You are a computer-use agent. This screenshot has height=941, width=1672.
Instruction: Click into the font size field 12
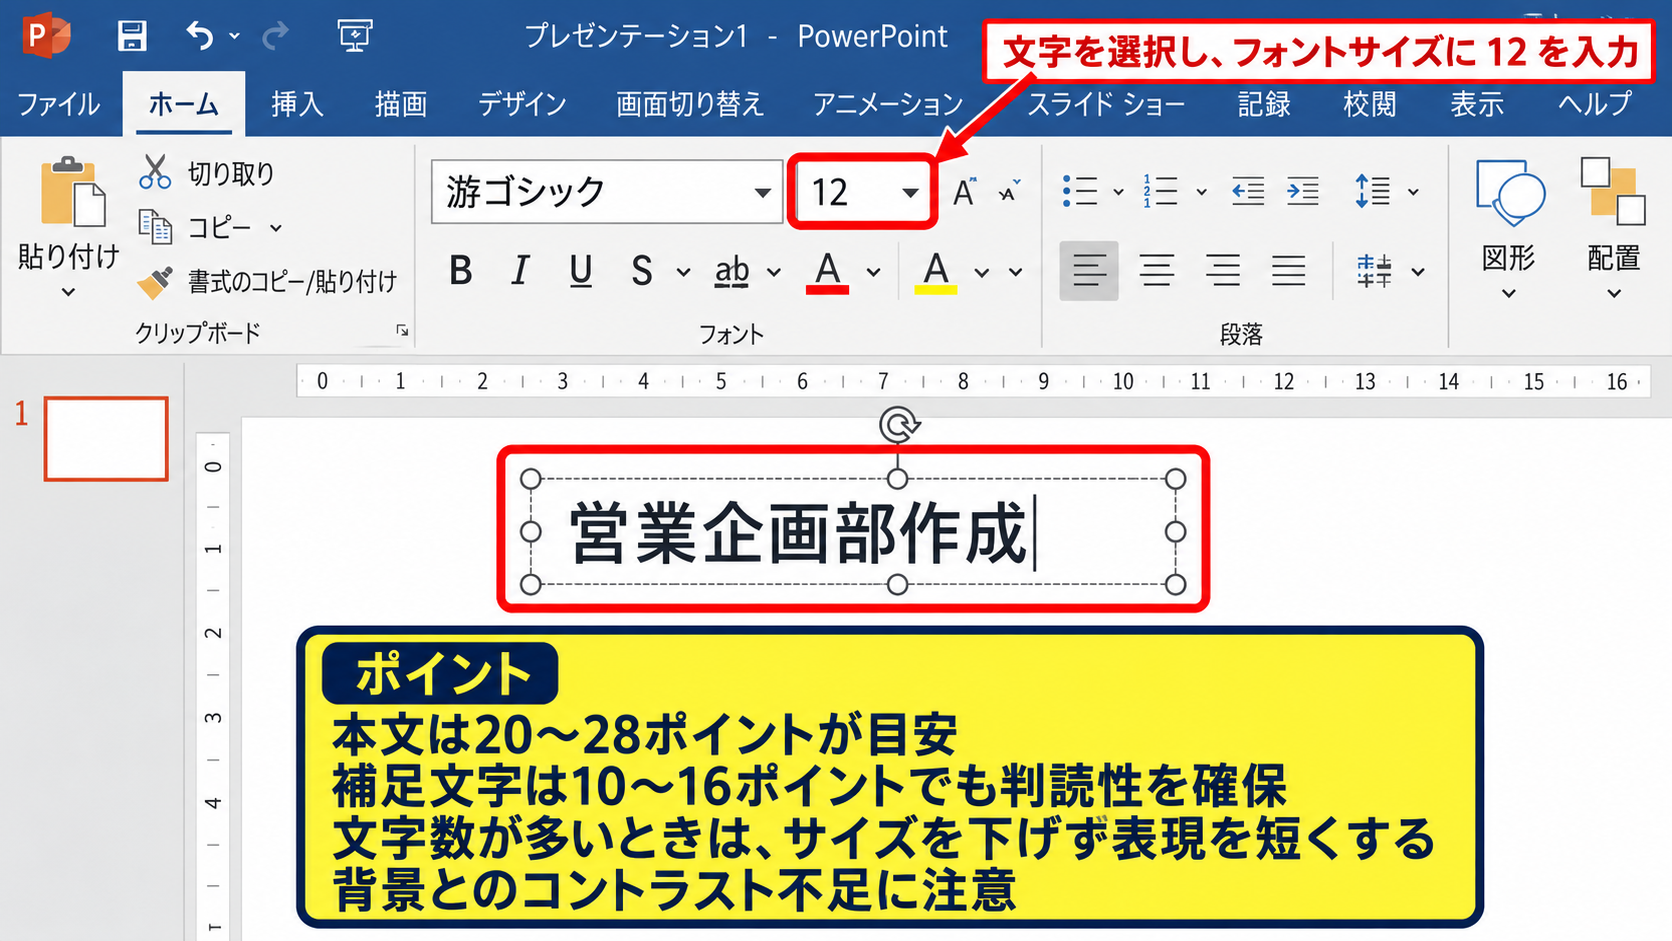tap(846, 192)
